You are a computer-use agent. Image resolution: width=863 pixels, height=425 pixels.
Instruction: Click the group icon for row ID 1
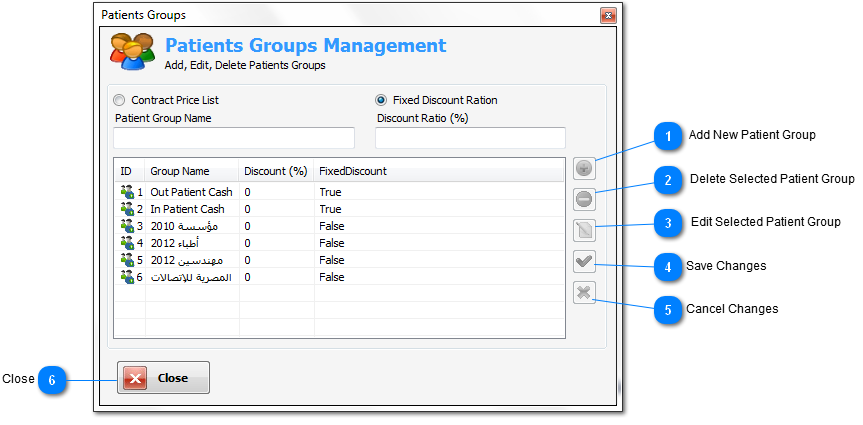(x=126, y=192)
